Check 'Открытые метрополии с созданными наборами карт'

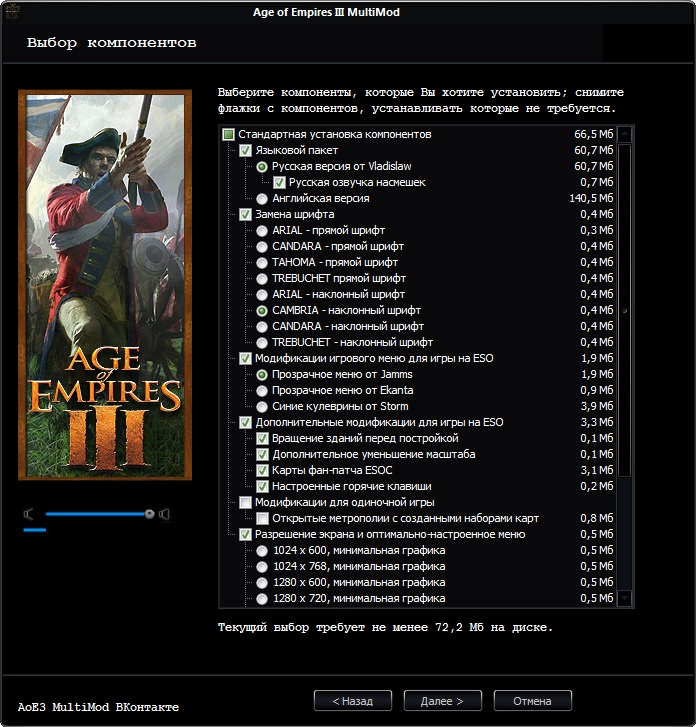coord(262,519)
